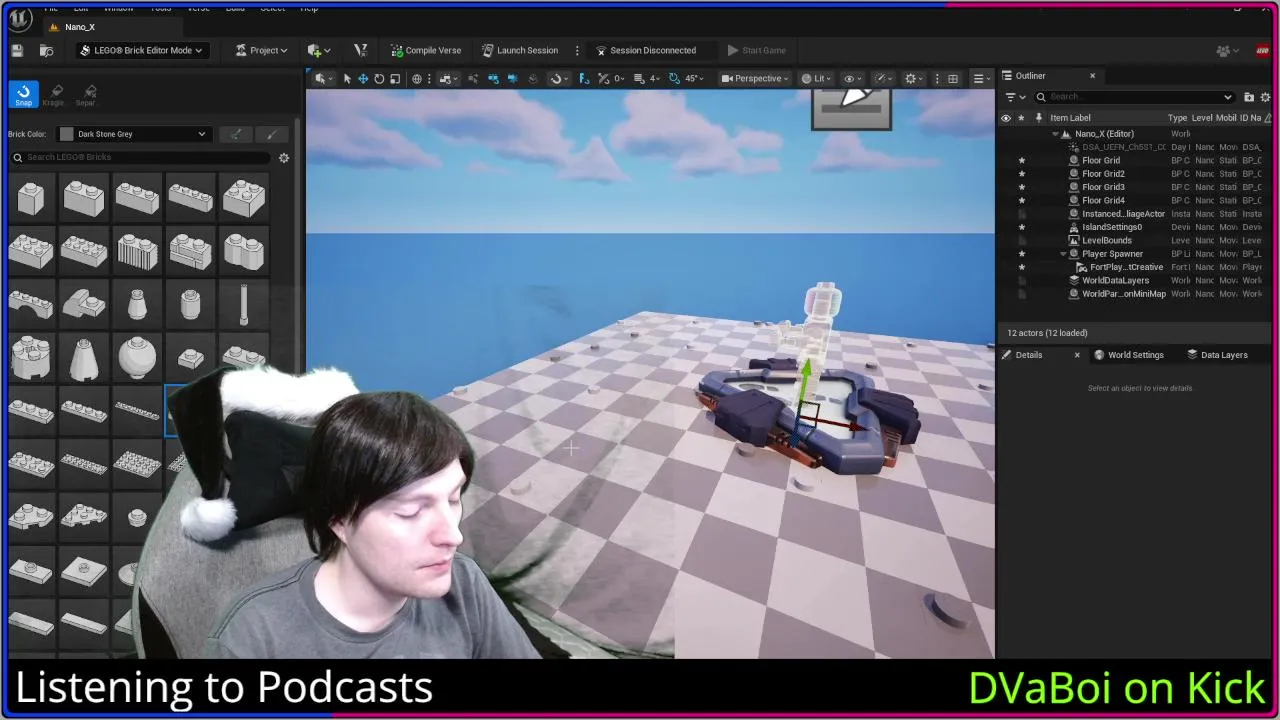Pick the round dome brick thumbnail
Image resolution: width=1280 pixels, height=720 pixels.
[x=137, y=357]
